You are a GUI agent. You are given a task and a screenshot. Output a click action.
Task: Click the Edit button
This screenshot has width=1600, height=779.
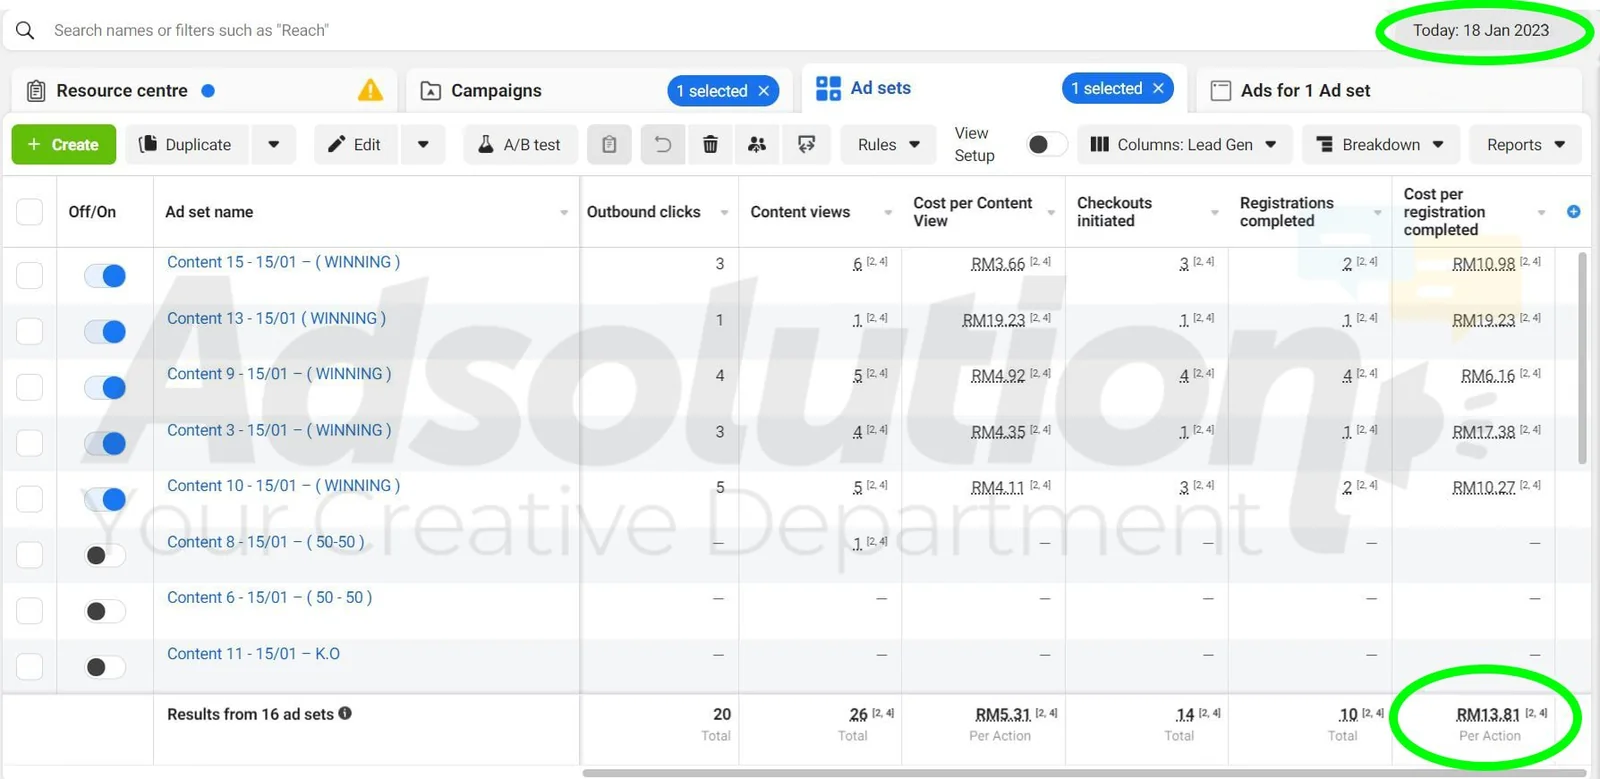click(356, 145)
